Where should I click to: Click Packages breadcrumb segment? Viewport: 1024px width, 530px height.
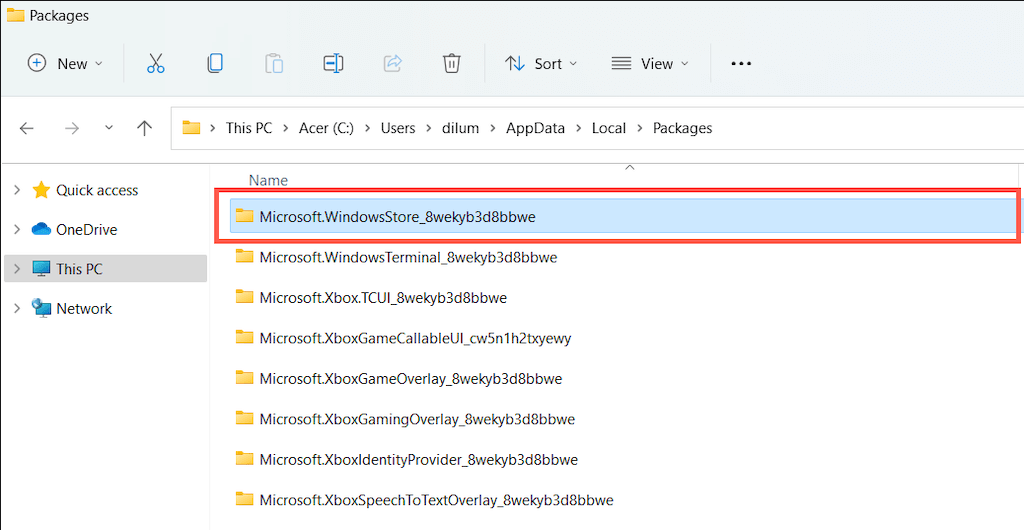click(682, 129)
